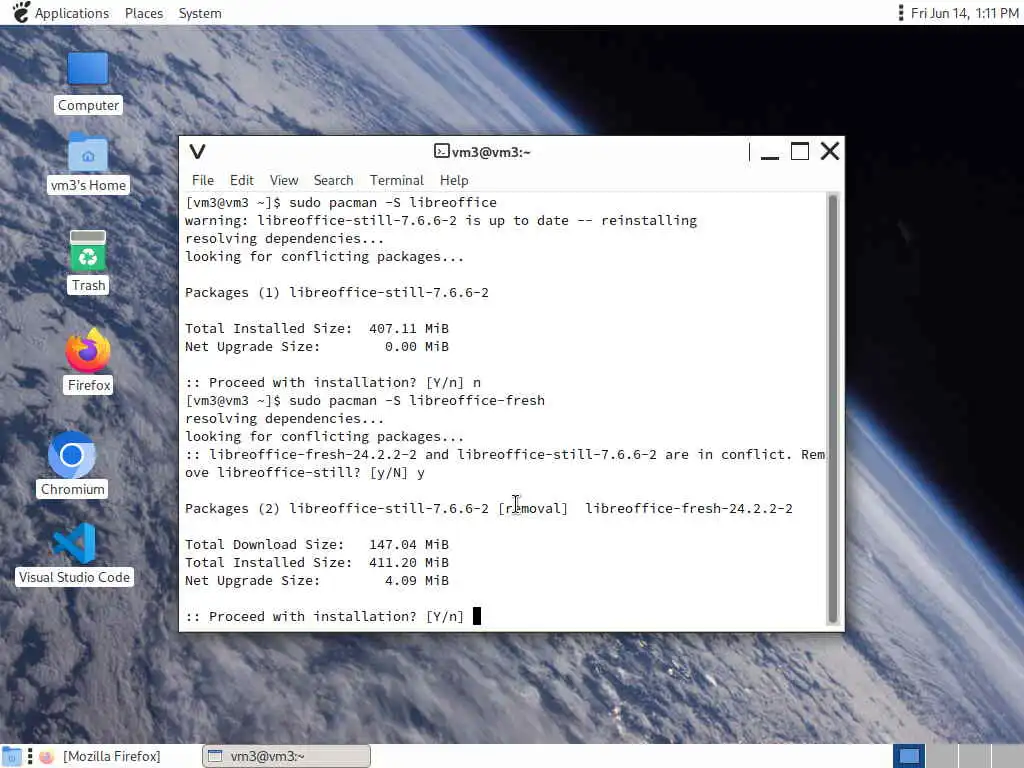Click the 'Net Upgrade Size: 4.09 MiB' line
The image size is (1024, 768).
(317, 581)
